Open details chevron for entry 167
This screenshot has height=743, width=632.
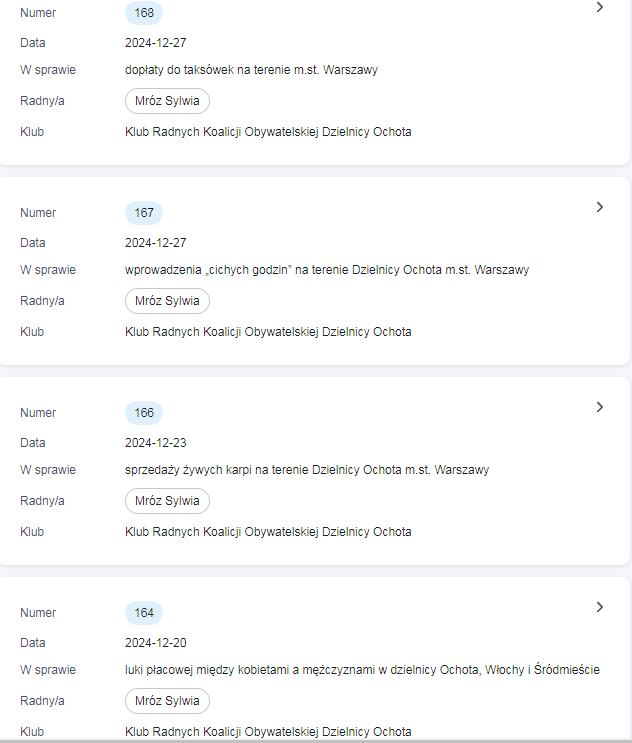[x=600, y=207]
